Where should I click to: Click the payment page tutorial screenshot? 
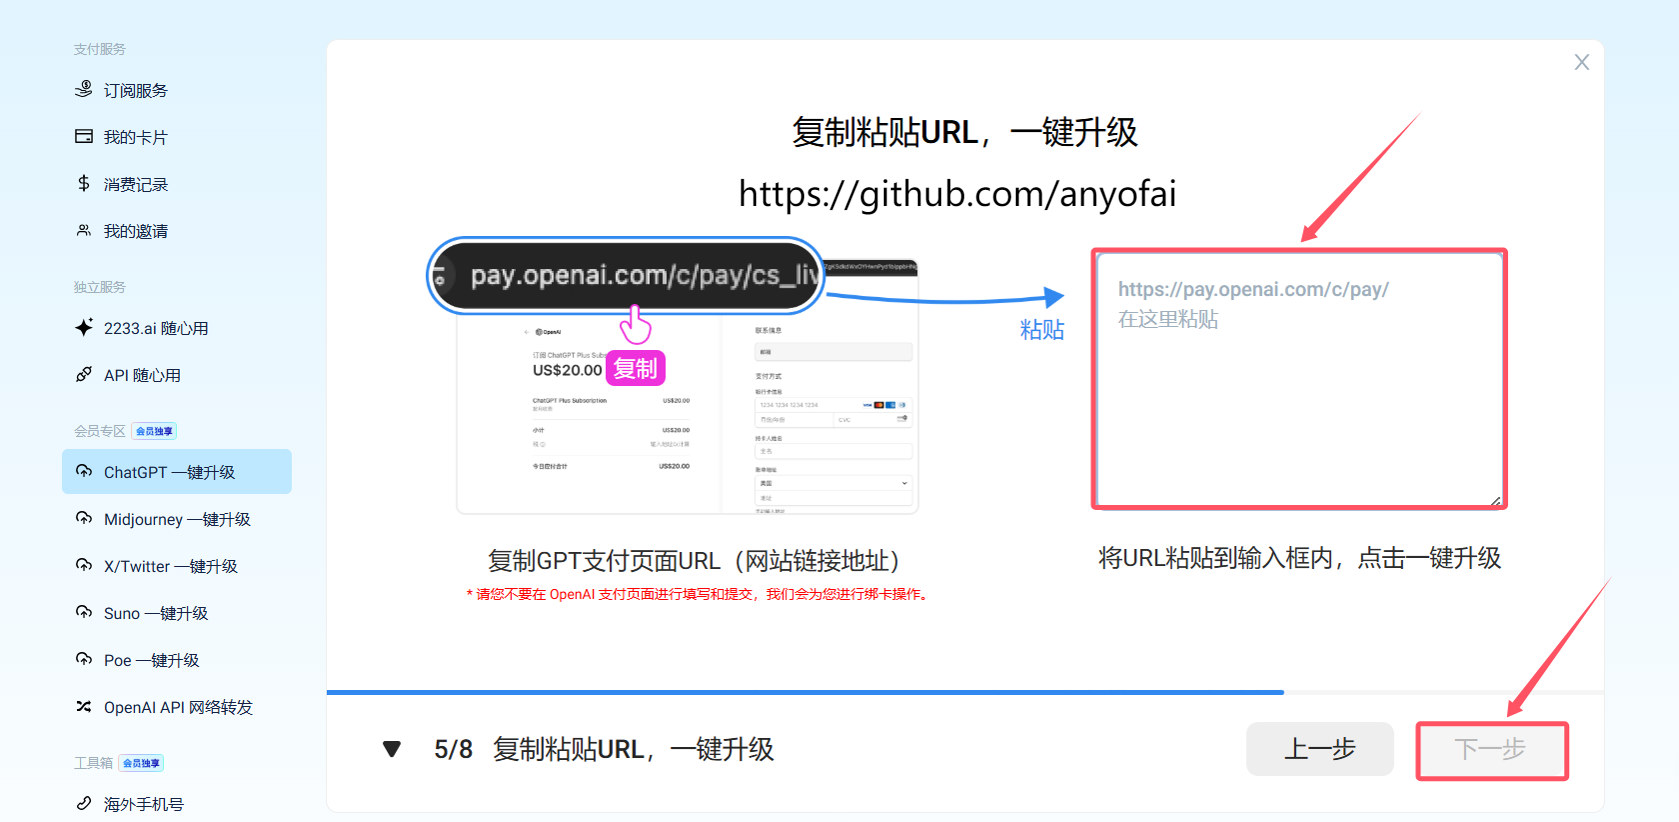pyautogui.click(x=688, y=388)
